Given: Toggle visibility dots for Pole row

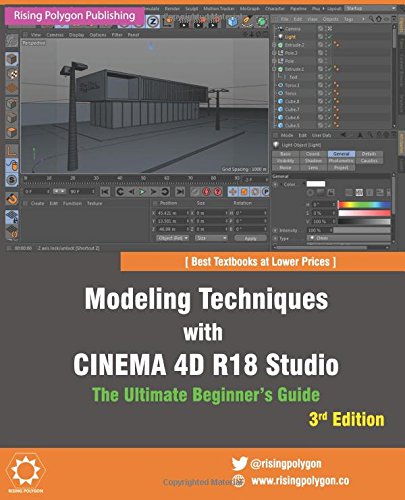Looking at the screenshot, I should (325, 61).
